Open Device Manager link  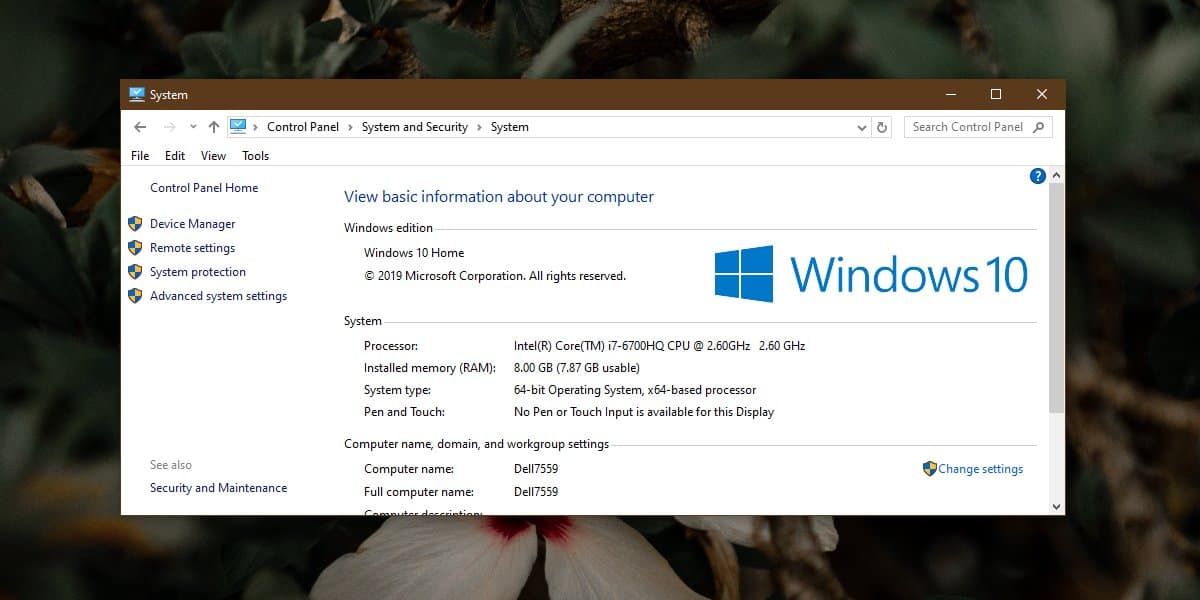pos(193,224)
